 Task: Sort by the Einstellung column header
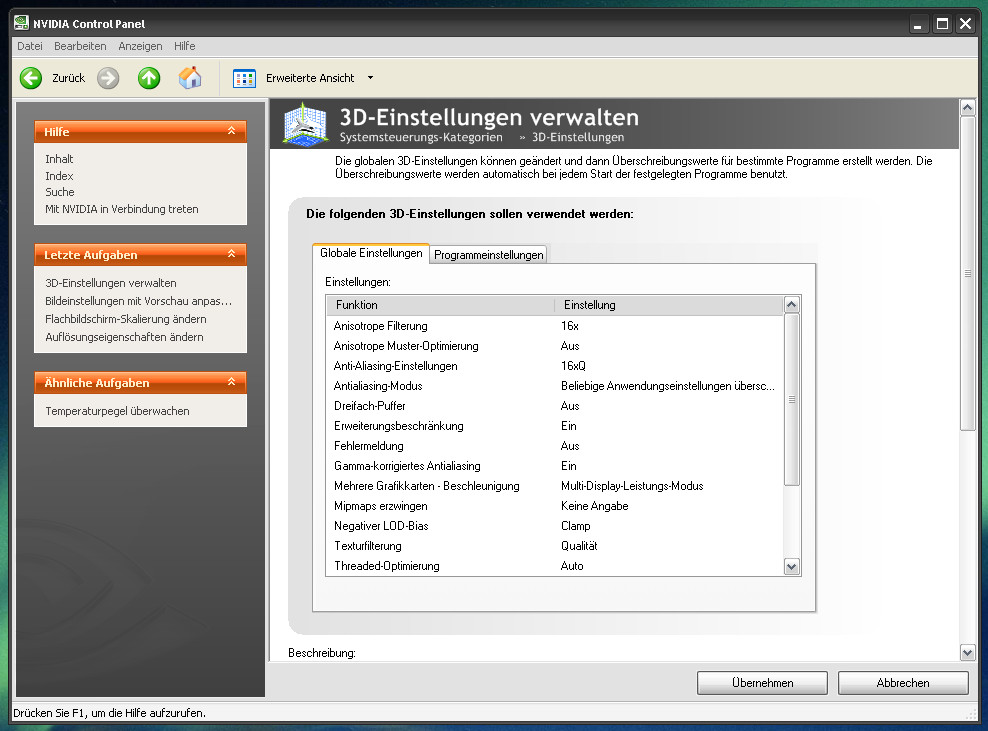point(669,305)
